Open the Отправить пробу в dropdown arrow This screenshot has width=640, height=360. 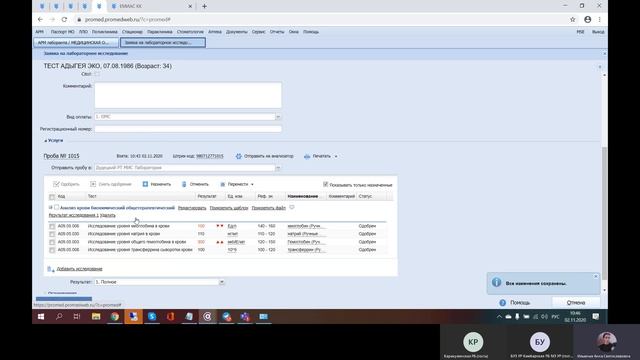click(278, 168)
